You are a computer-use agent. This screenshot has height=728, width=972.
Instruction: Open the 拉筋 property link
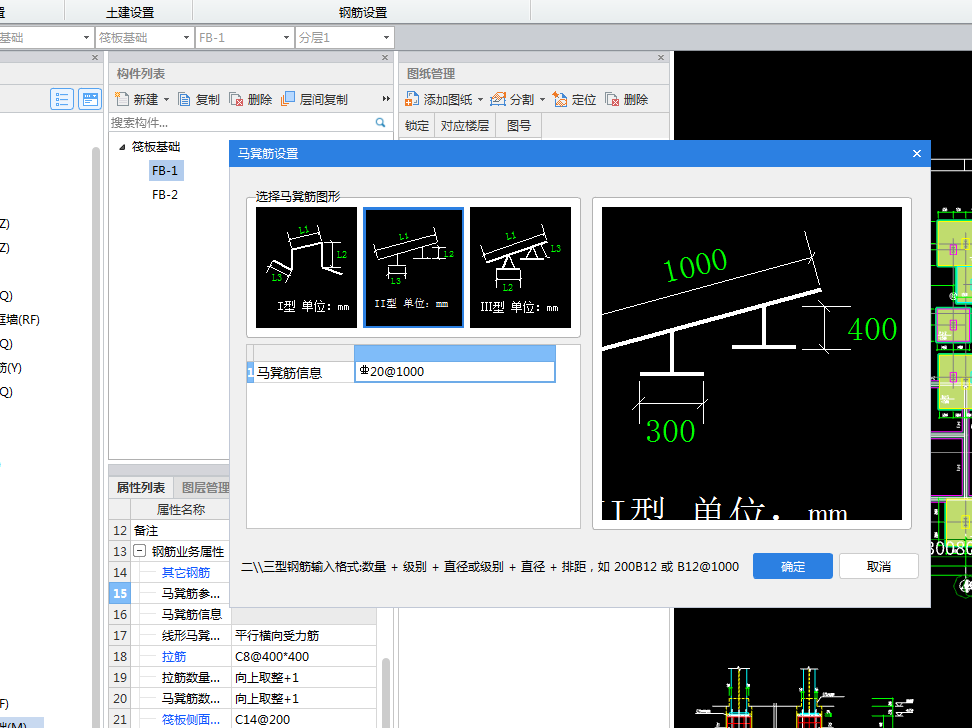point(174,656)
